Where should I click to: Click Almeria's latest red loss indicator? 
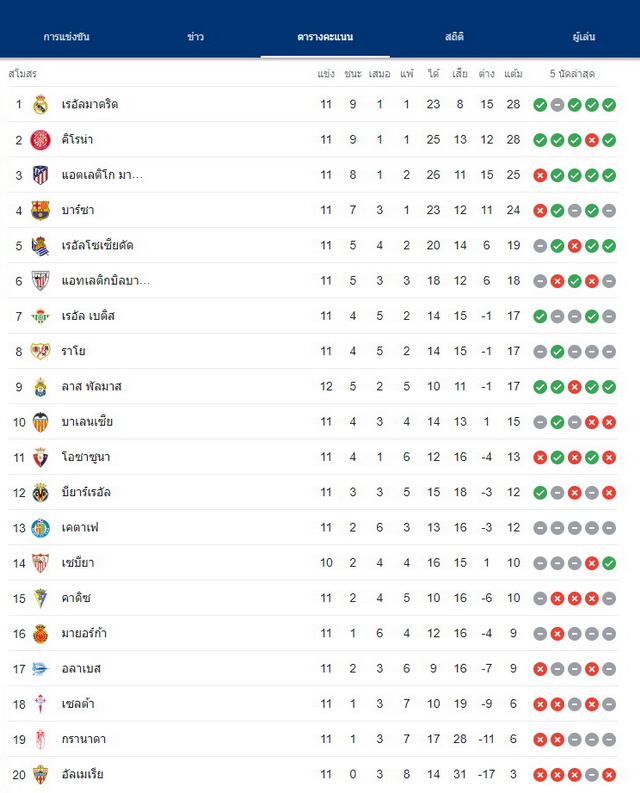(609, 774)
